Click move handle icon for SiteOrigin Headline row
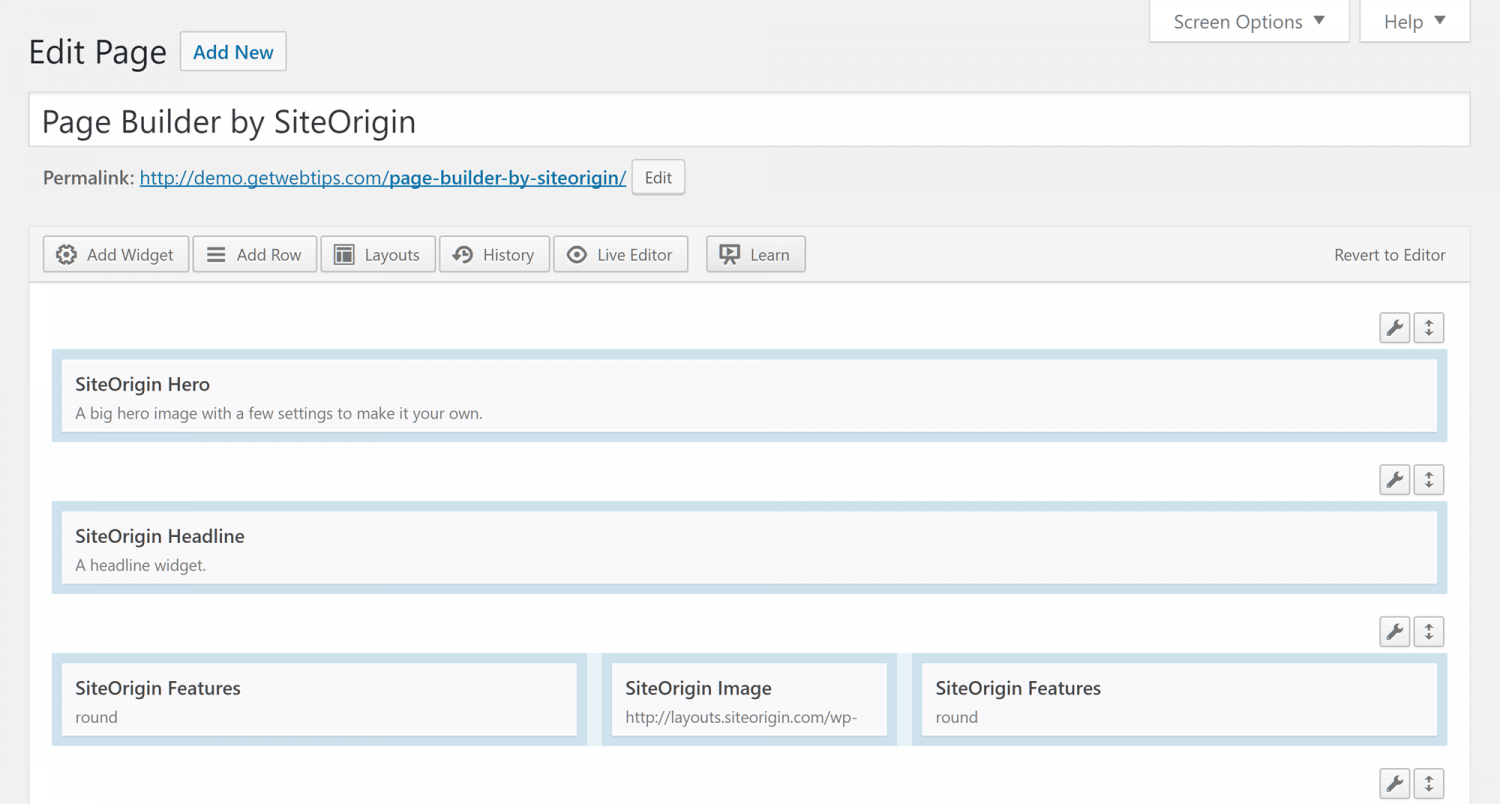1500x804 pixels. click(x=1429, y=480)
